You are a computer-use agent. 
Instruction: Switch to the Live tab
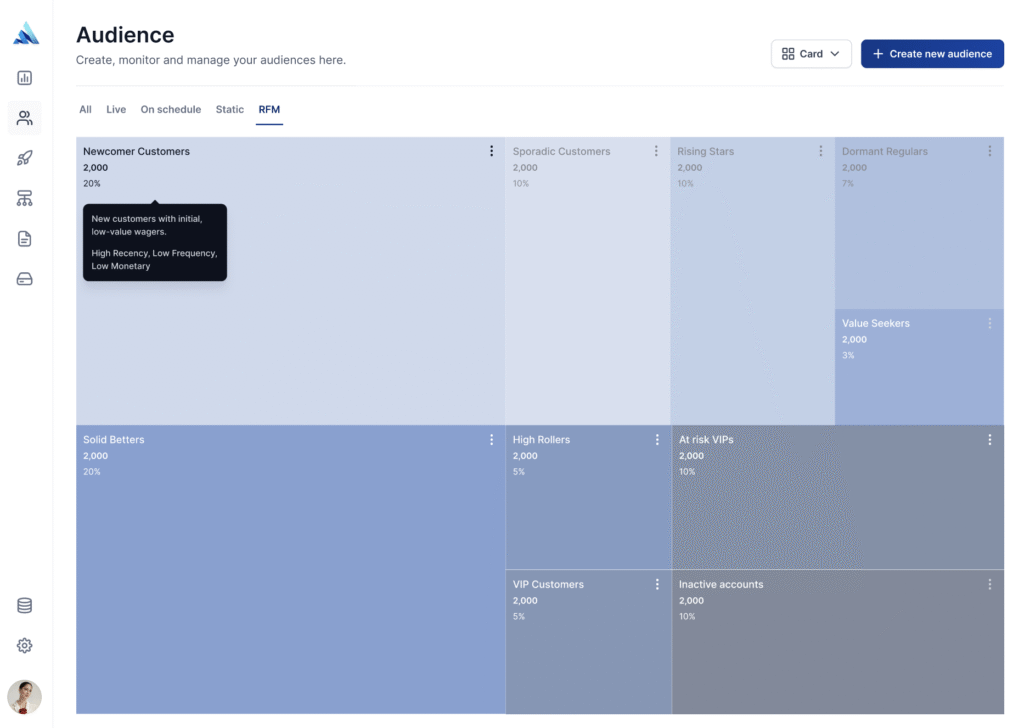116,109
